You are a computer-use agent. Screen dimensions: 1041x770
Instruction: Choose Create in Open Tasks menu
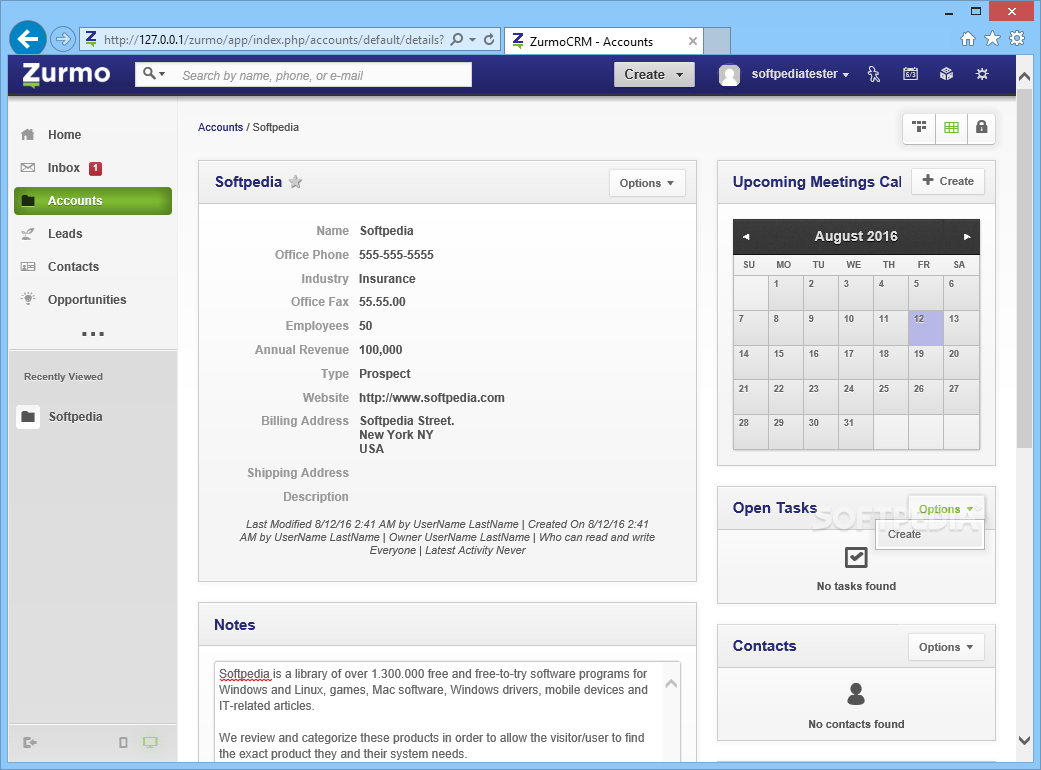929,534
